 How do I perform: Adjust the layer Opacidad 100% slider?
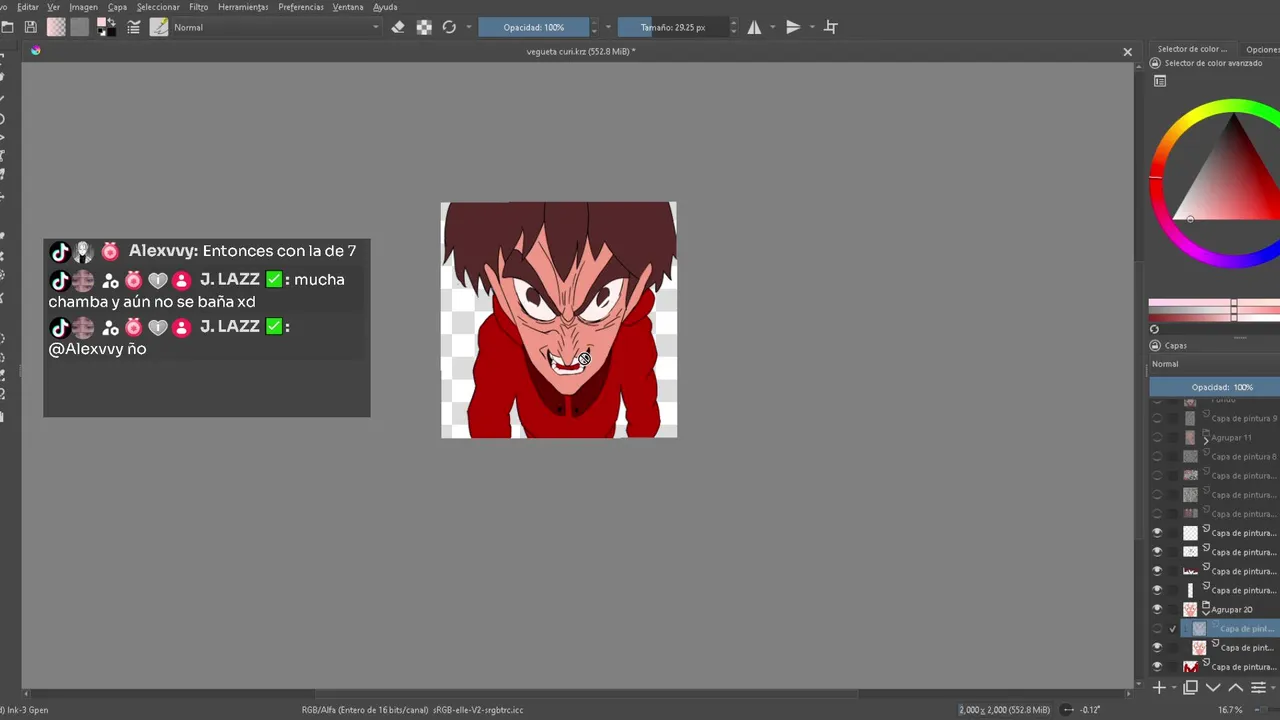(1214, 387)
